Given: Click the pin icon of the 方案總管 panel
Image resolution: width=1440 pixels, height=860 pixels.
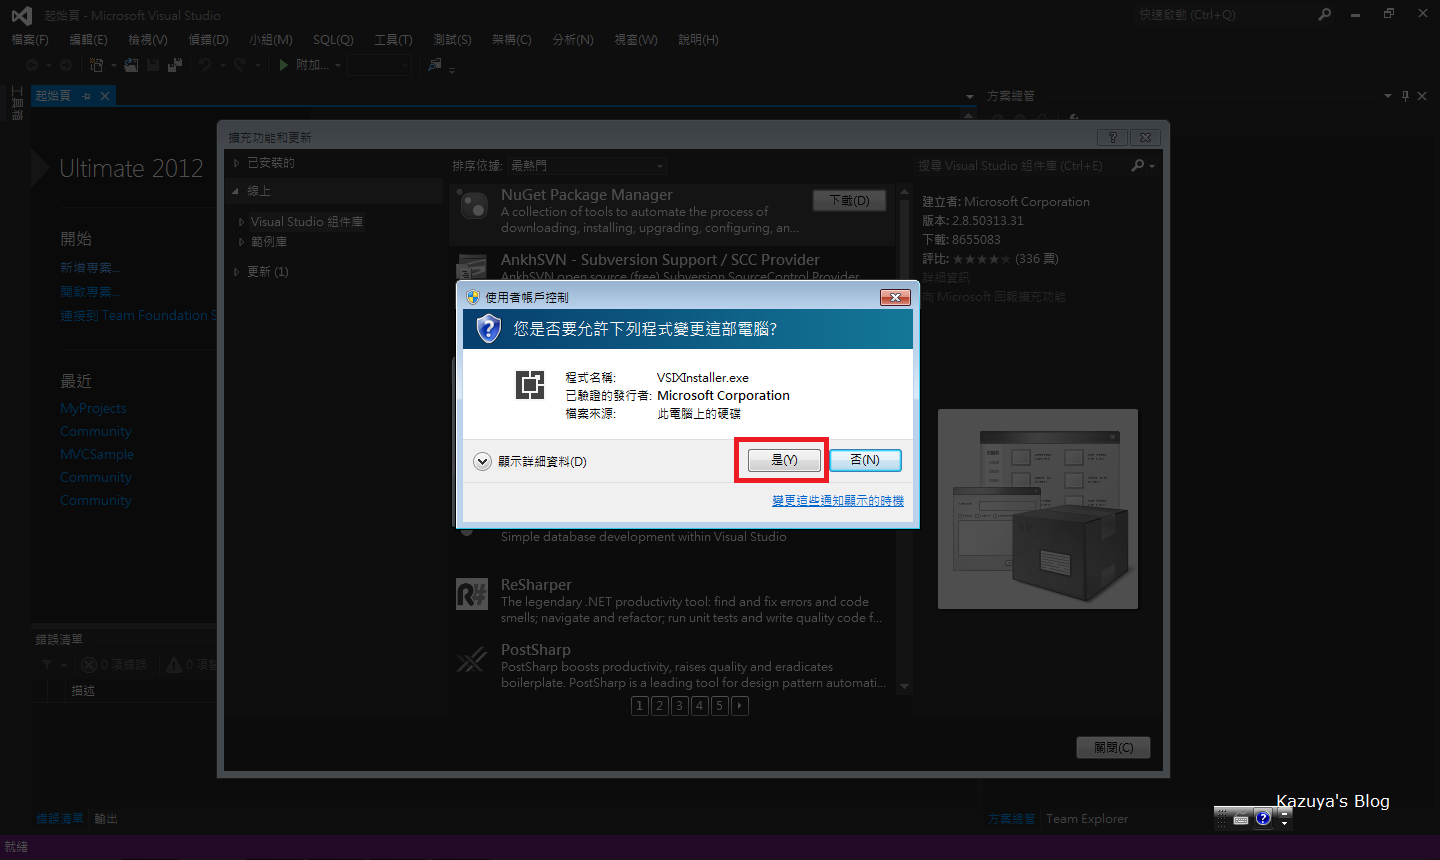Looking at the screenshot, I should coord(1405,96).
